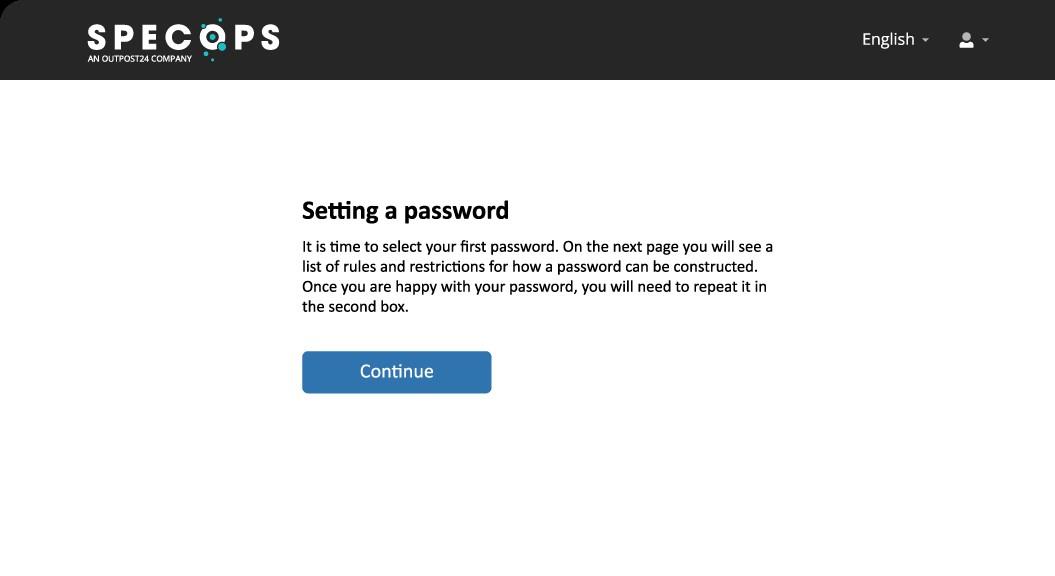This screenshot has height=576, width=1055.
Task: Expand the English language dropdown
Action: (x=895, y=40)
